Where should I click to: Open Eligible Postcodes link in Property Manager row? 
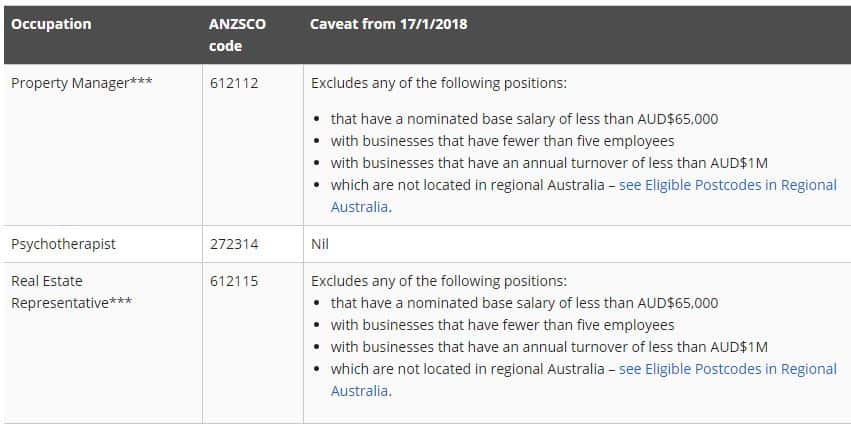tap(727, 185)
